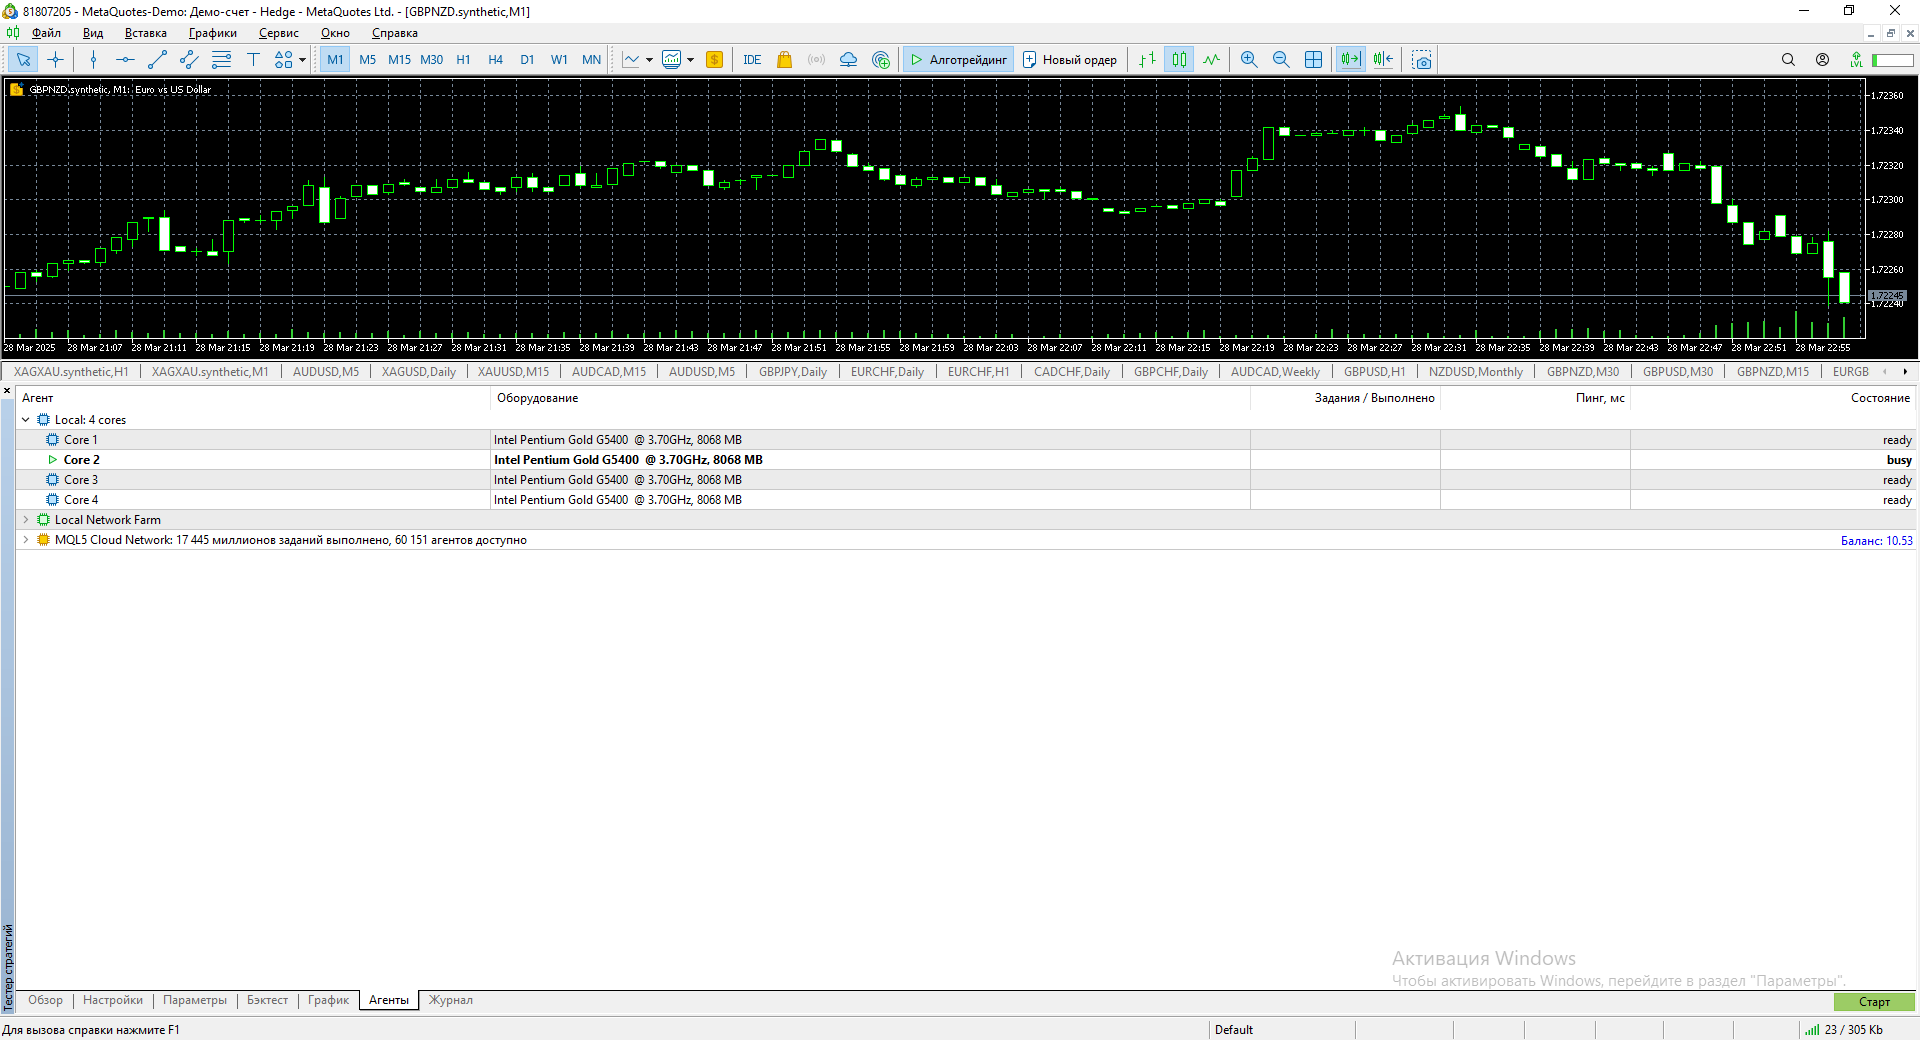This screenshot has width=1920, height=1040.
Task: Click the tile windows grid icon
Action: [1313, 60]
